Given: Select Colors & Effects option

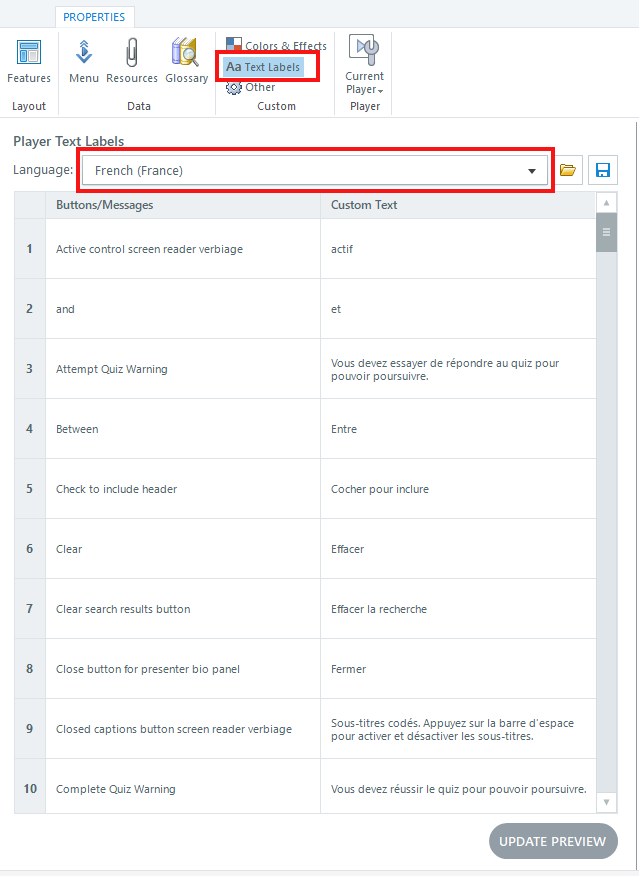Looking at the screenshot, I should coord(276,46).
